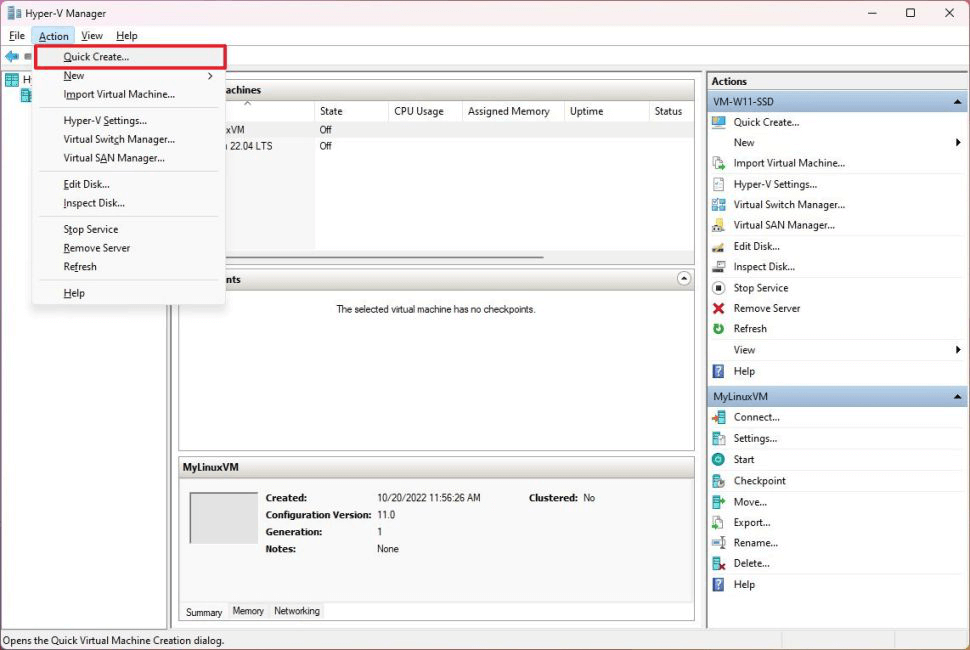Image resolution: width=970 pixels, height=650 pixels.
Task: Export the MyLinuxVM virtual machine
Action: click(751, 522)
